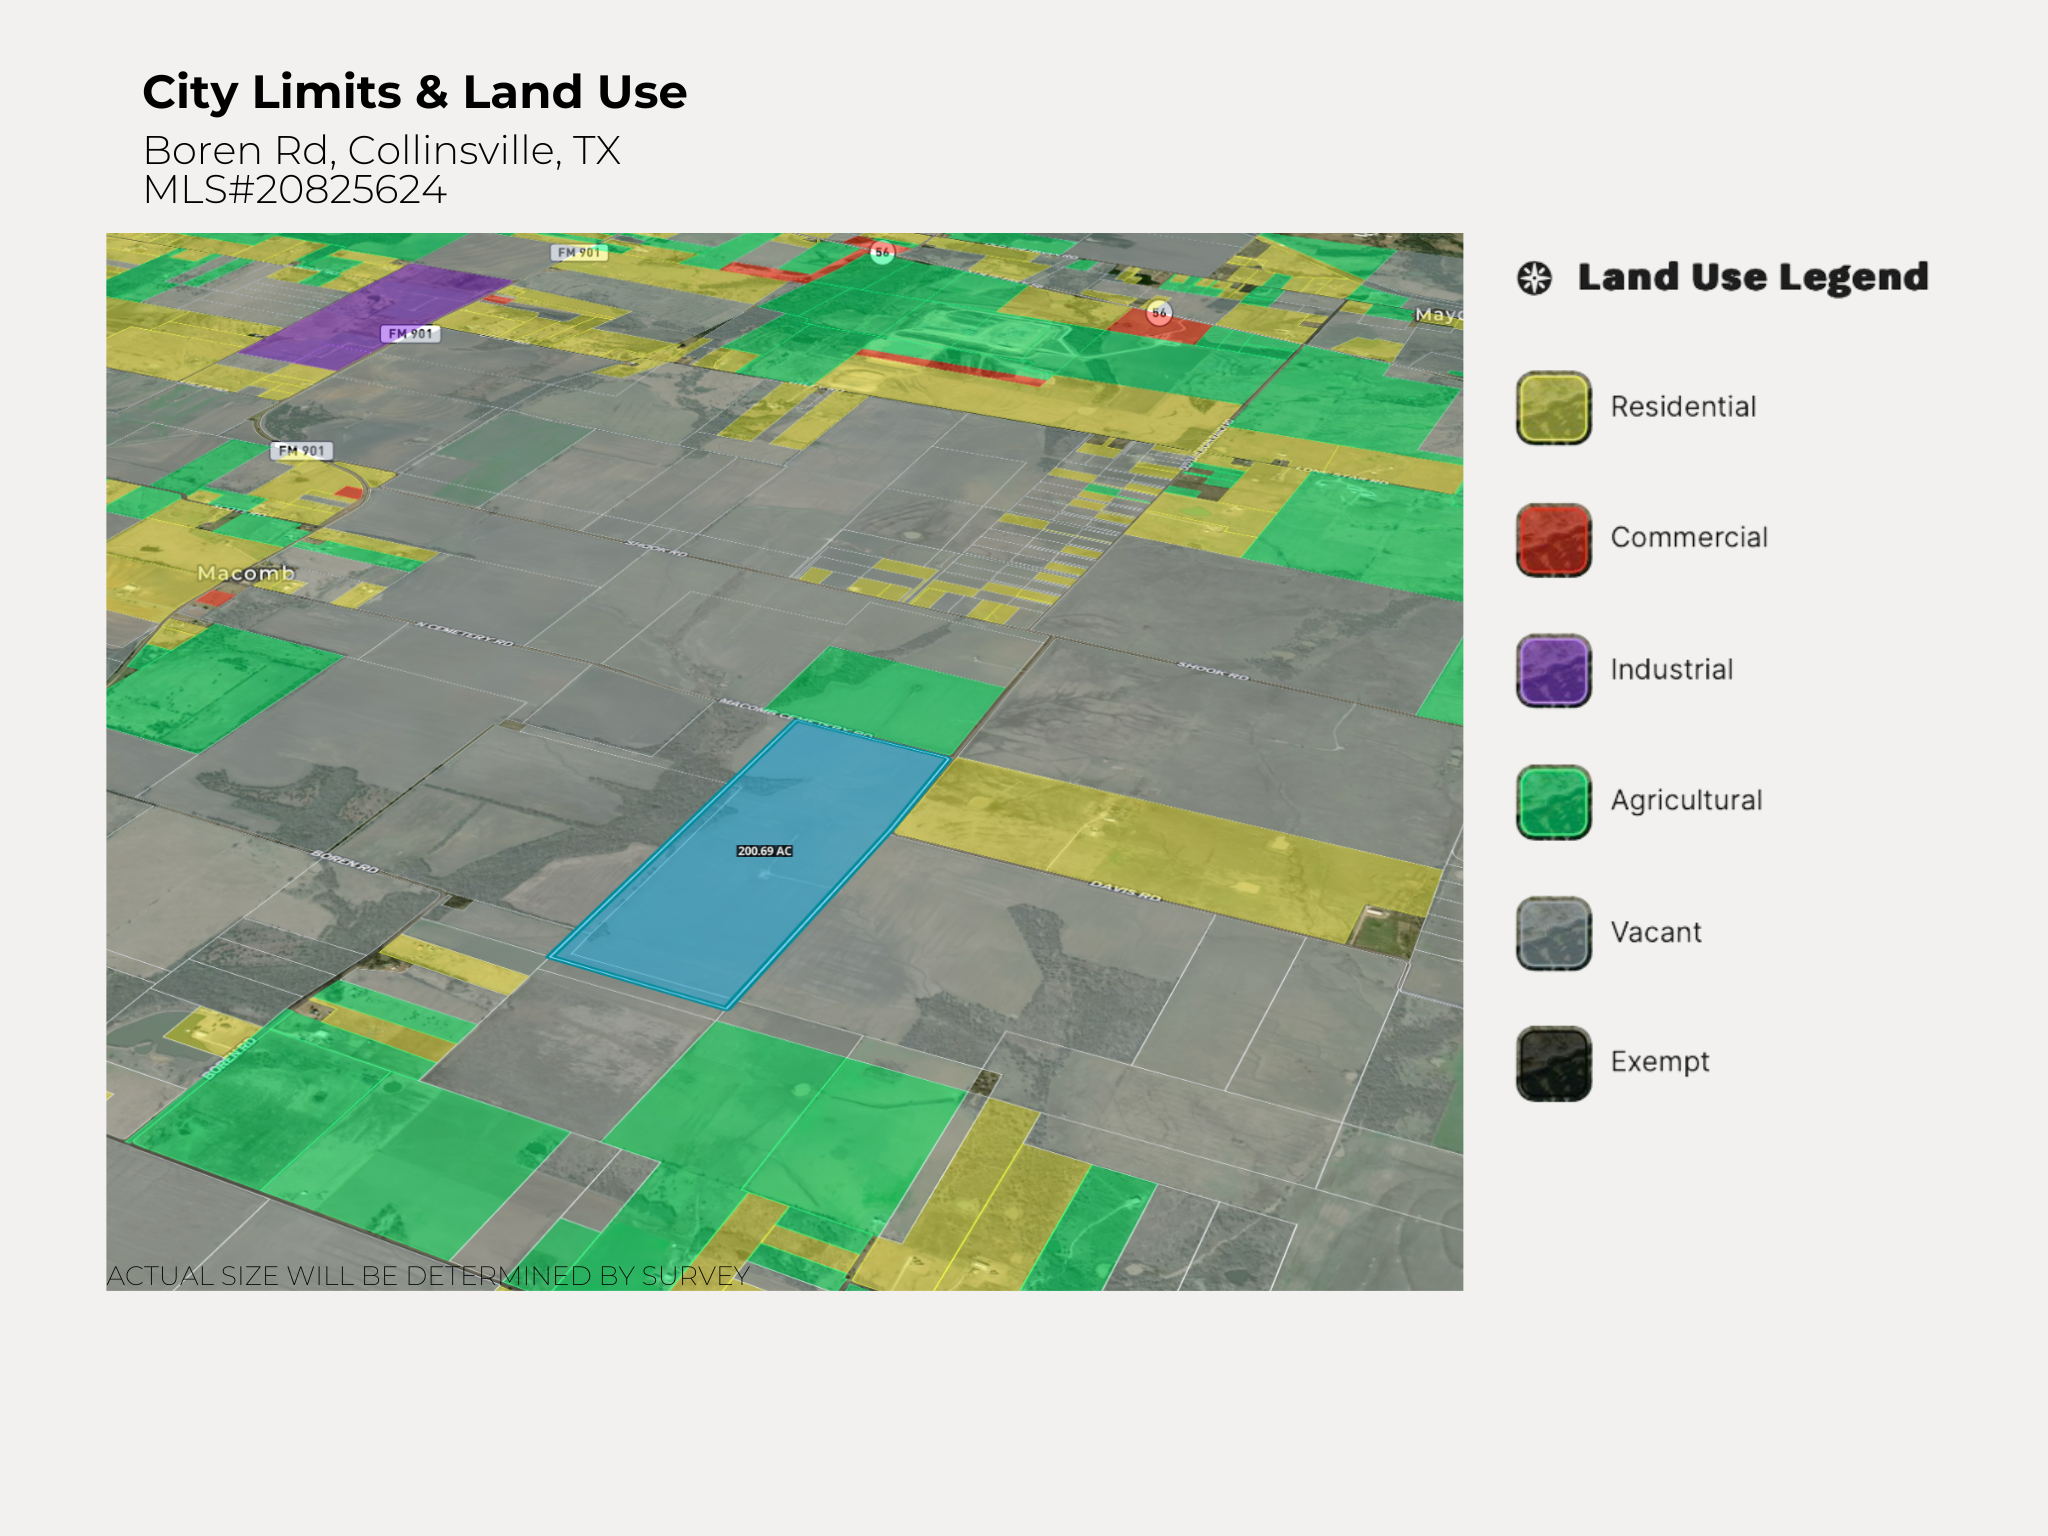Click the Residential legend text
This screenshot has height=1536, width=2048.
pyautogui.click(x=1683, y=407)
